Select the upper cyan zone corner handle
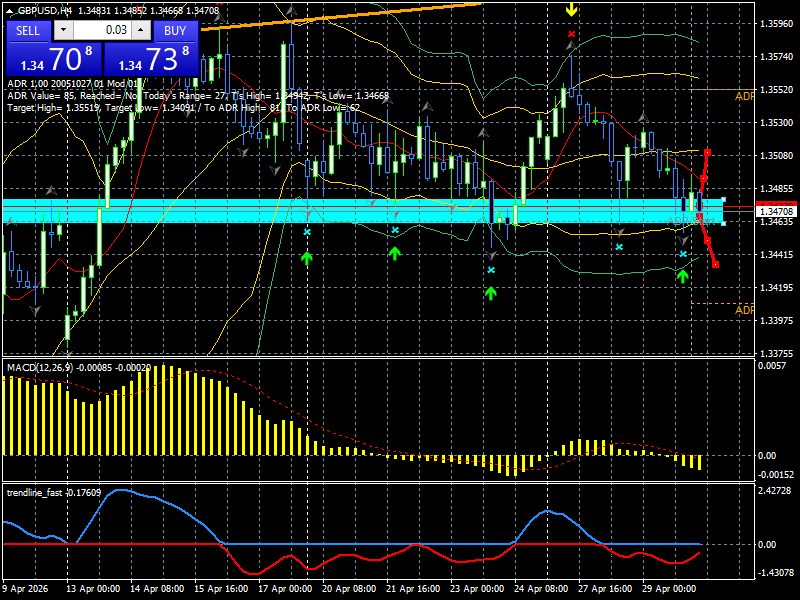The width and height of the screenshot is (800, 600). point(723,199)
